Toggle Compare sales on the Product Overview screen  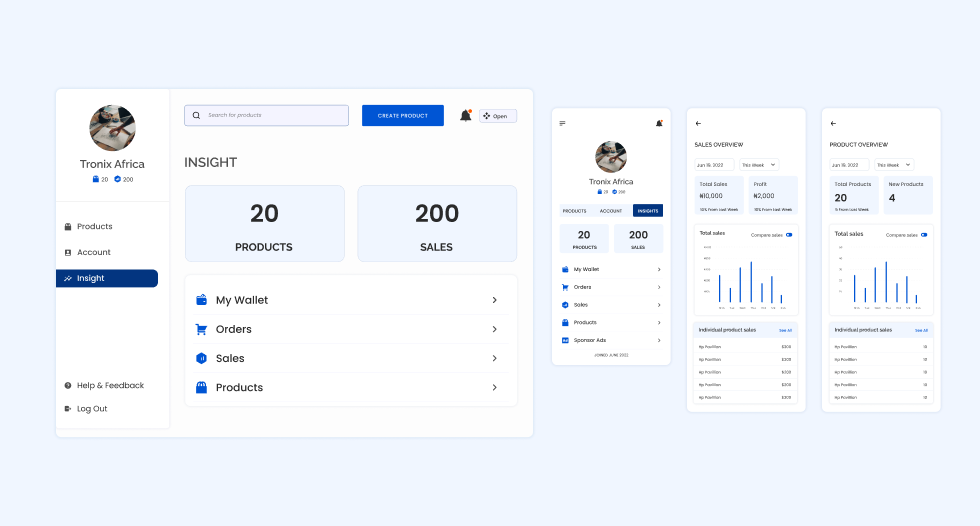tap(924, 235)
